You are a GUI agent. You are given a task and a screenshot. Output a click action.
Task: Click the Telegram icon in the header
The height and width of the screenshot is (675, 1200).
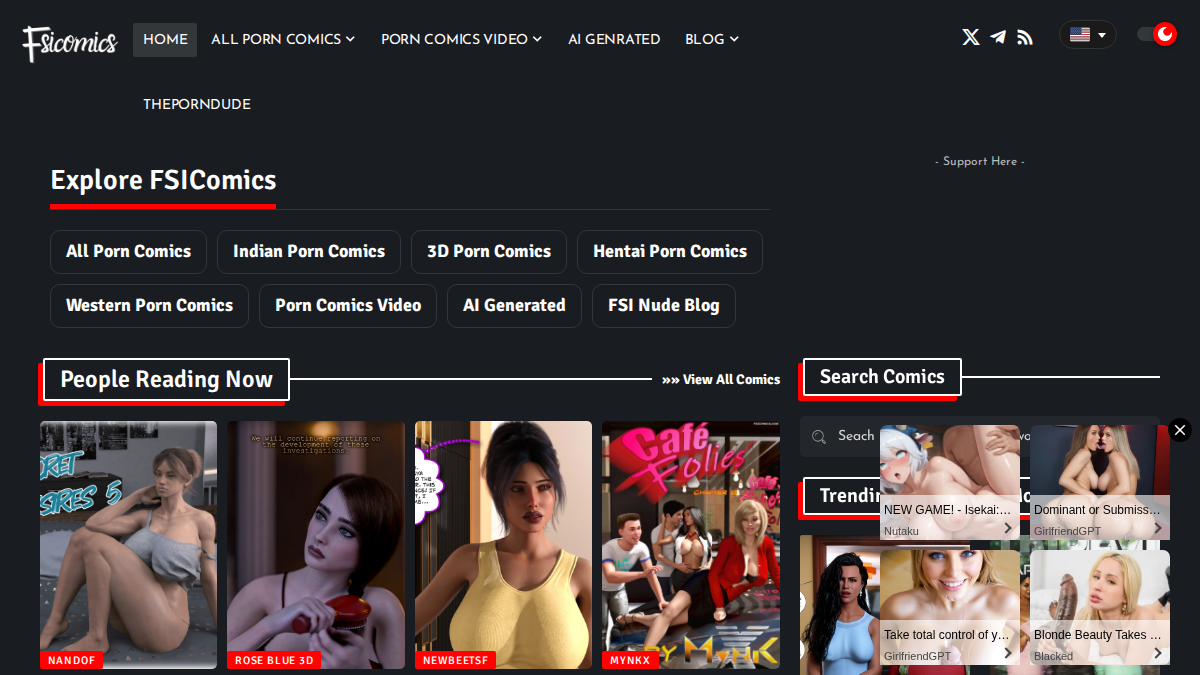998,37
